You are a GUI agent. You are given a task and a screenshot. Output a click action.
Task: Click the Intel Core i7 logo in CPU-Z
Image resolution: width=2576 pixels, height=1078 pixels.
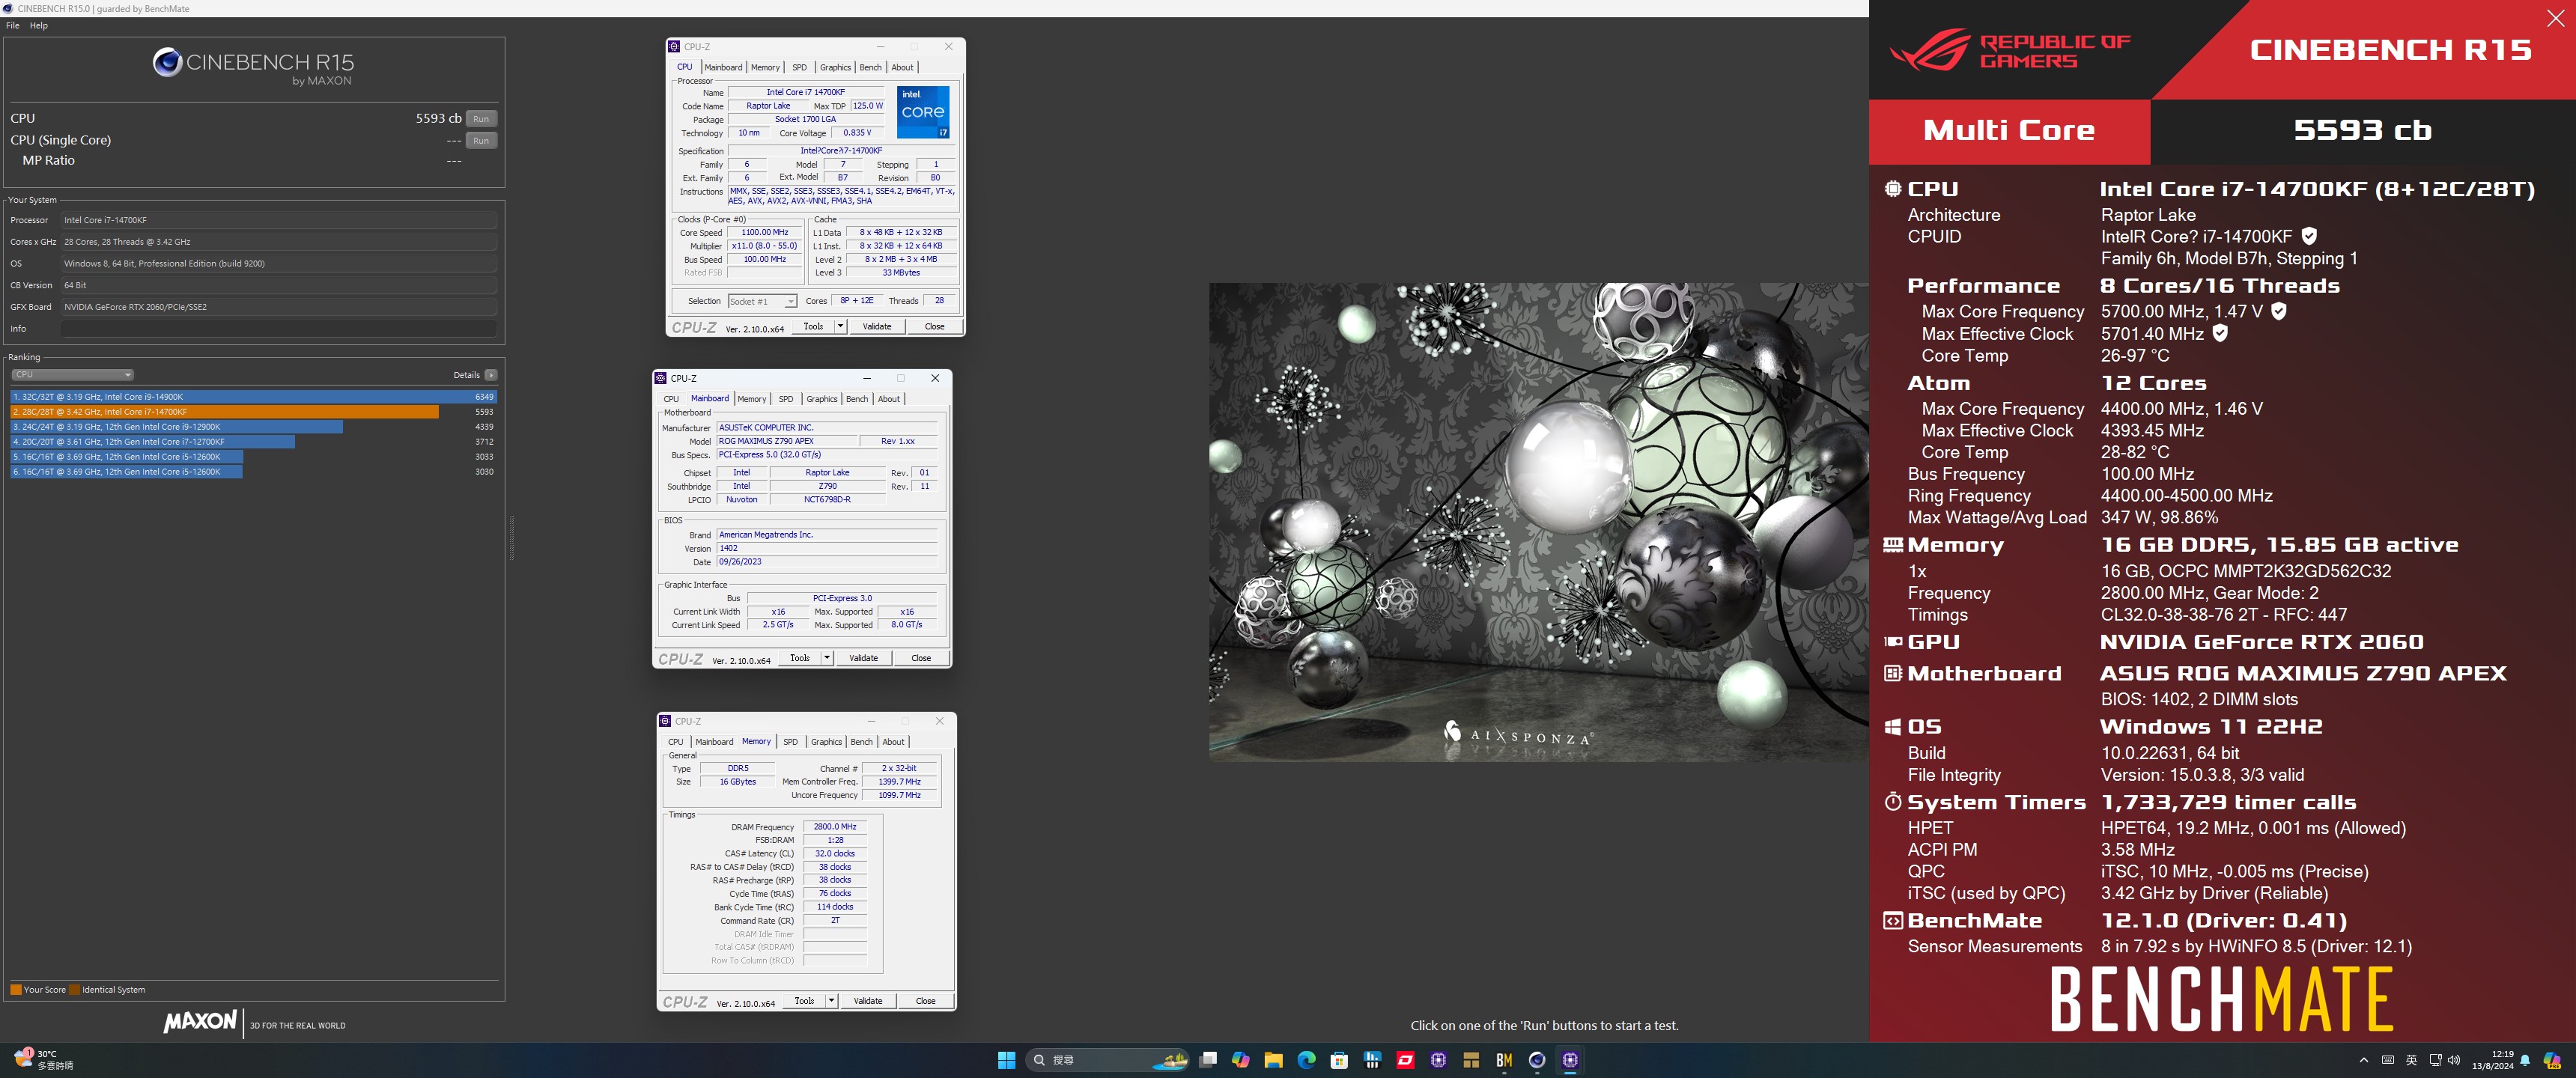point(923,112)
